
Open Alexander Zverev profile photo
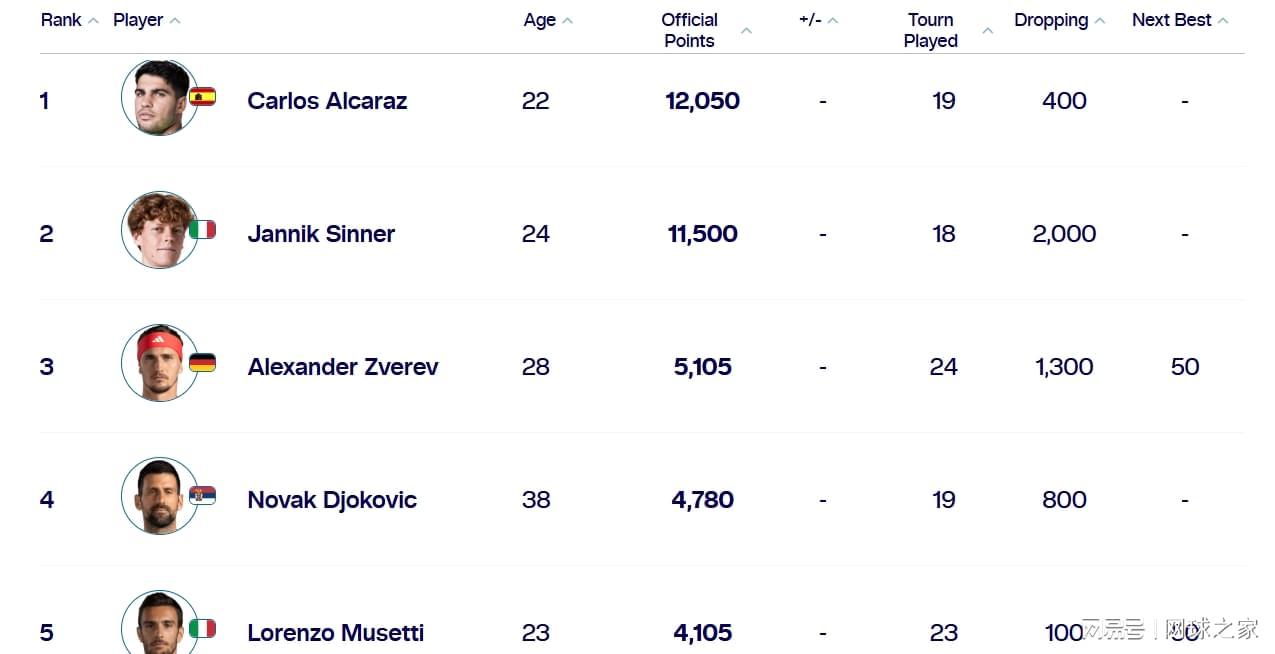click(x=160, y=364)
